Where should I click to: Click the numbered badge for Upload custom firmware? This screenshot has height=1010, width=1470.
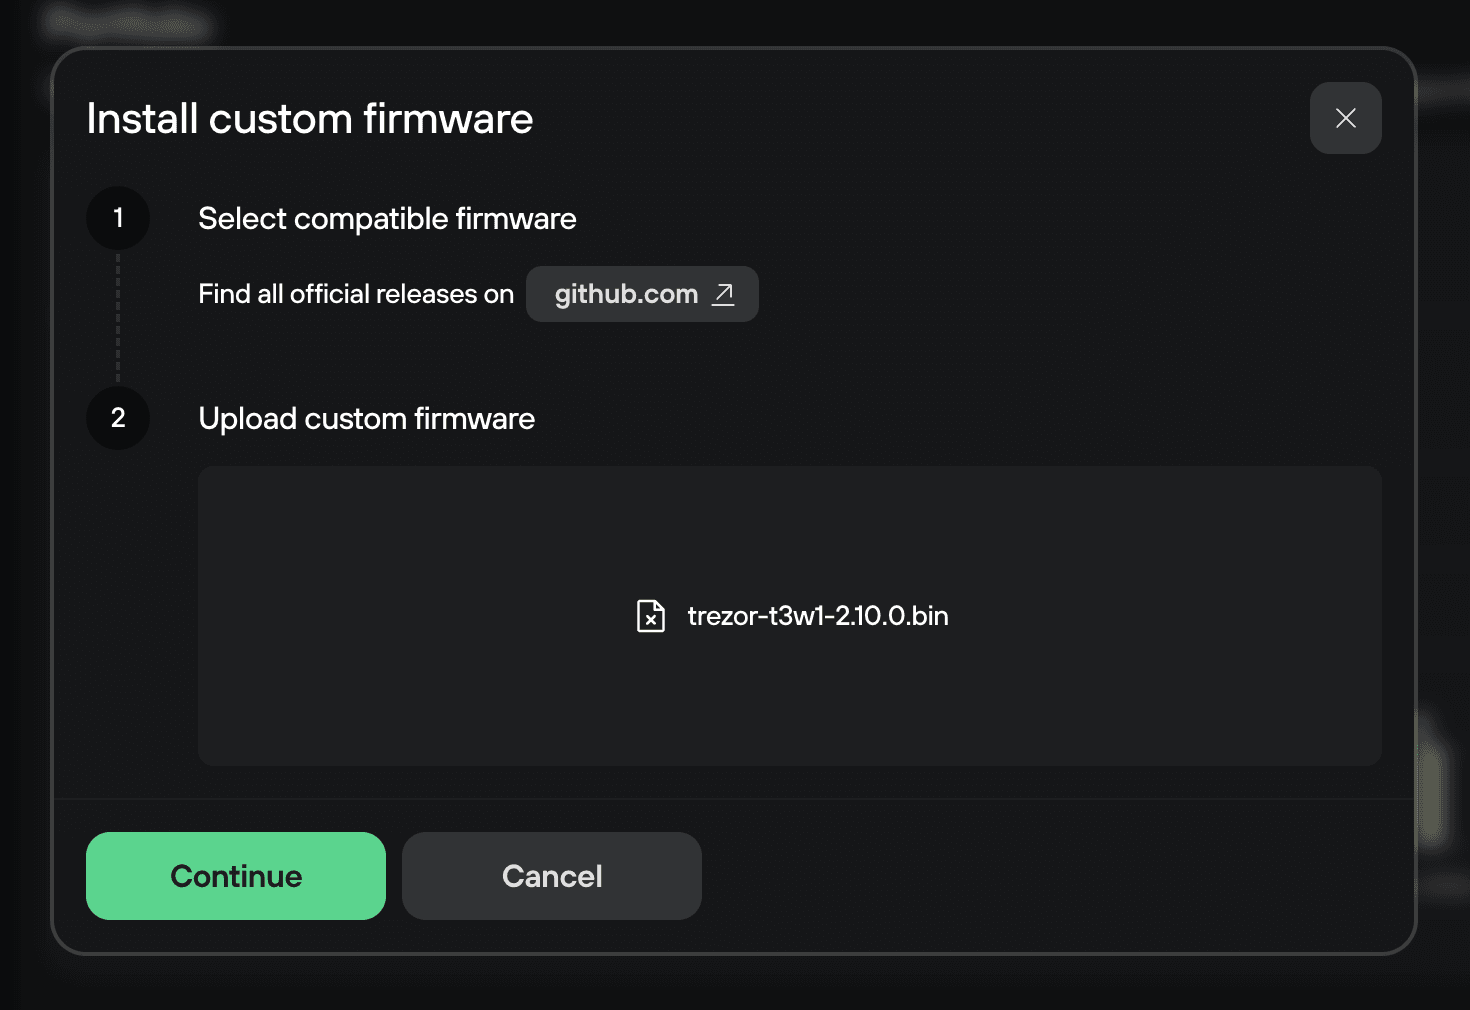pyautogui.click(x=118, y=418)
